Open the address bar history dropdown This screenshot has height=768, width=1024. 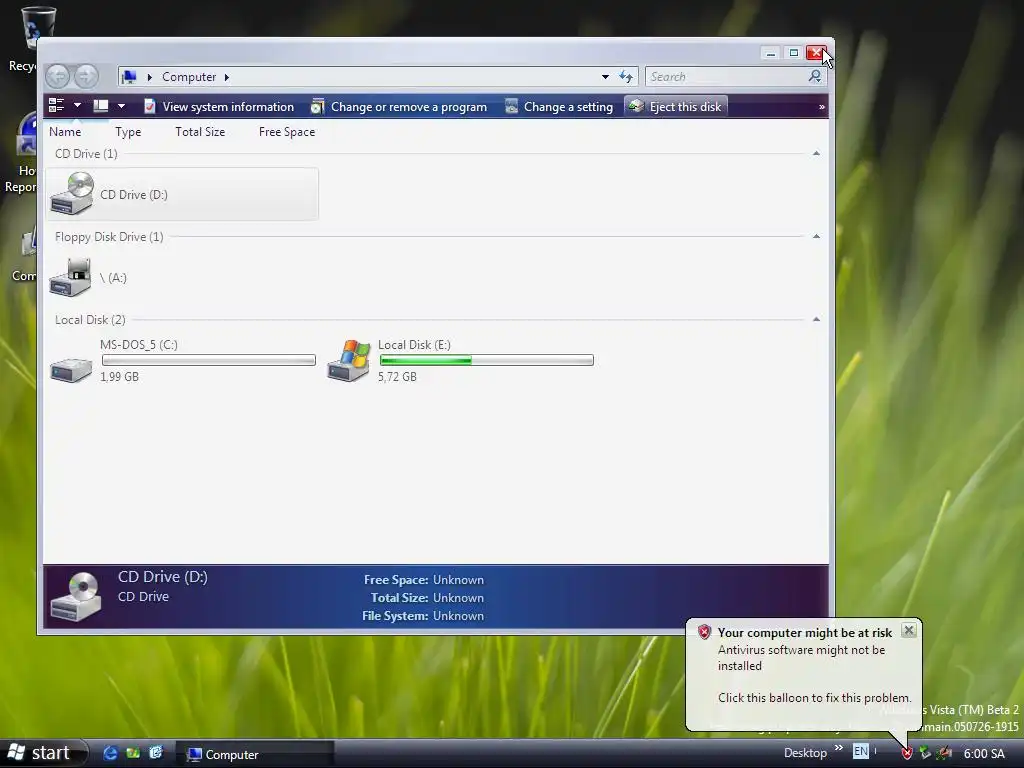coord(605,77)
